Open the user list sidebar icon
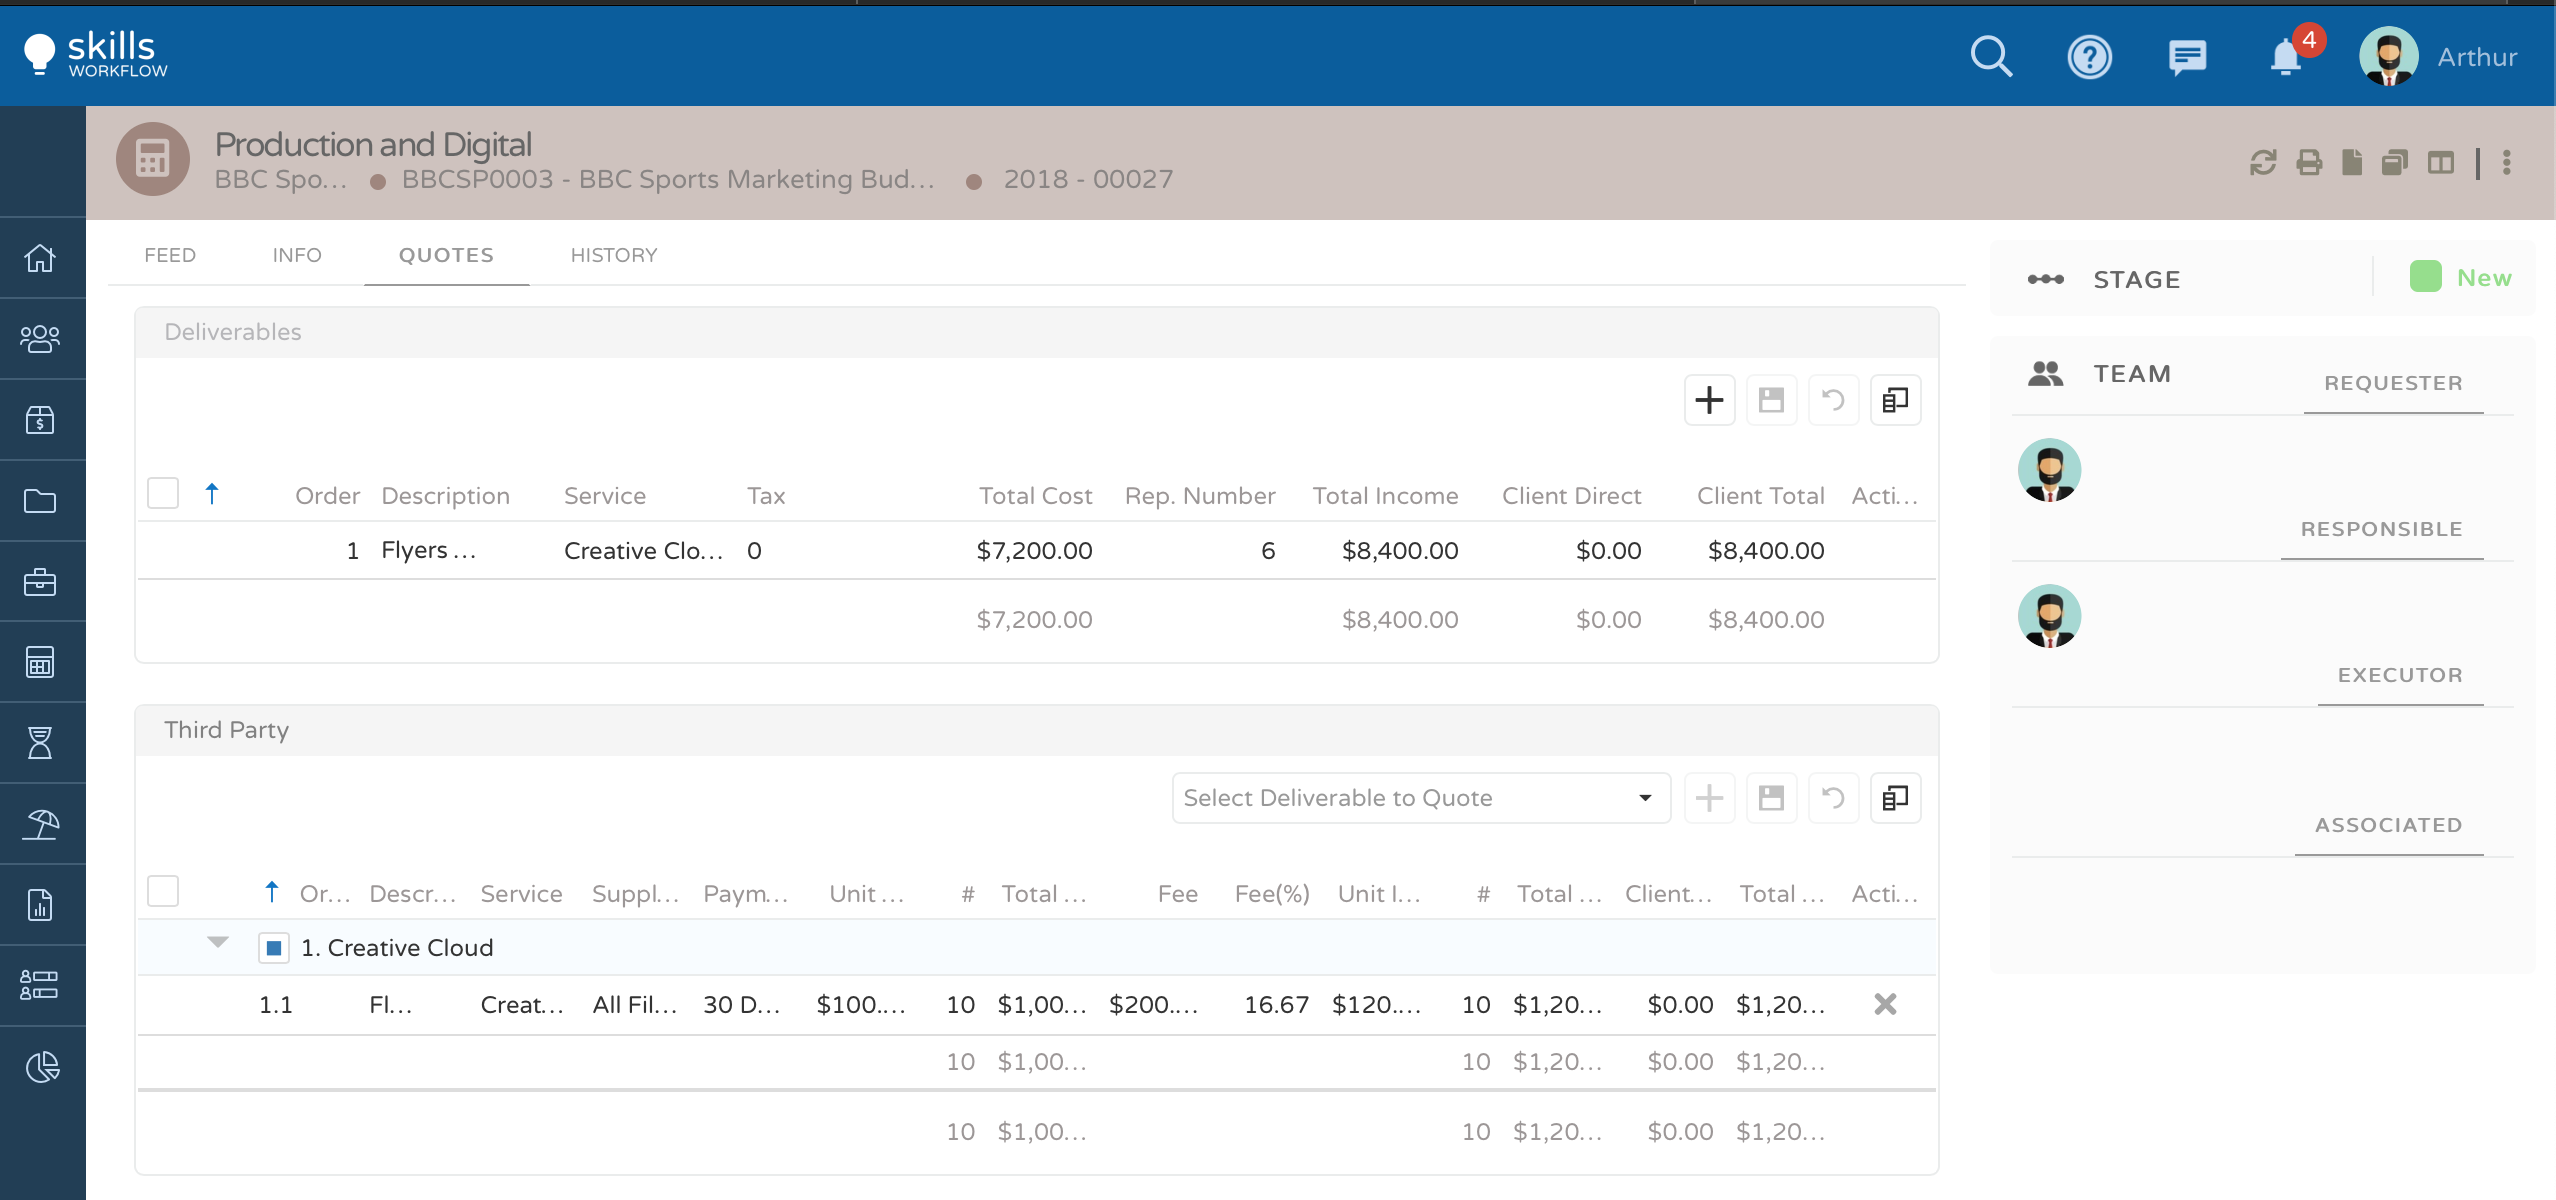Image resolution: width=2556 pixels, height=1200 pixels. (40, 986)
